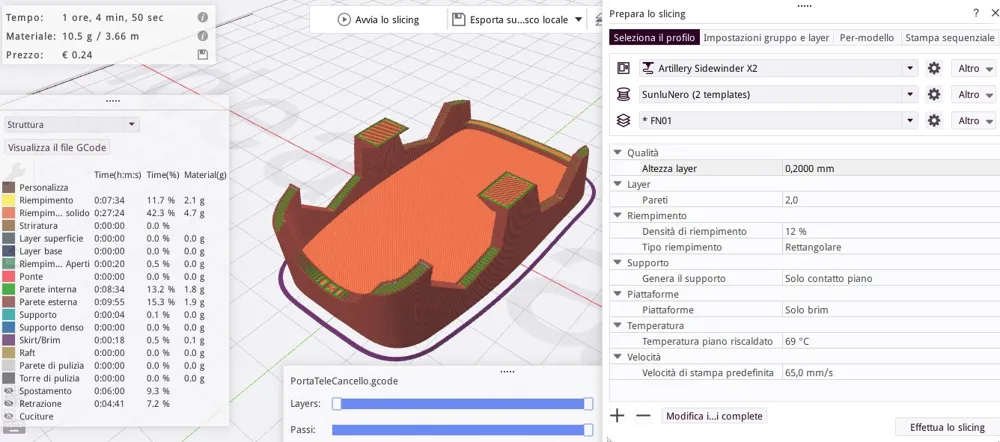Click the info icon next to Tempo

203,18
